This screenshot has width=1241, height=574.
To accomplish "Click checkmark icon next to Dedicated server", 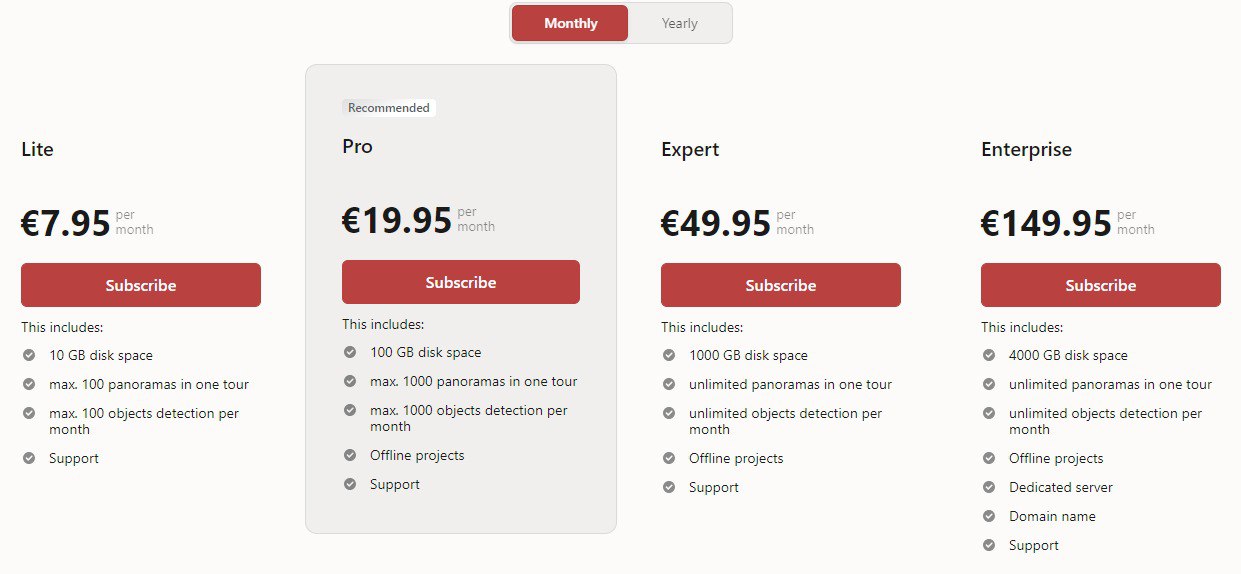I will 989,487.
